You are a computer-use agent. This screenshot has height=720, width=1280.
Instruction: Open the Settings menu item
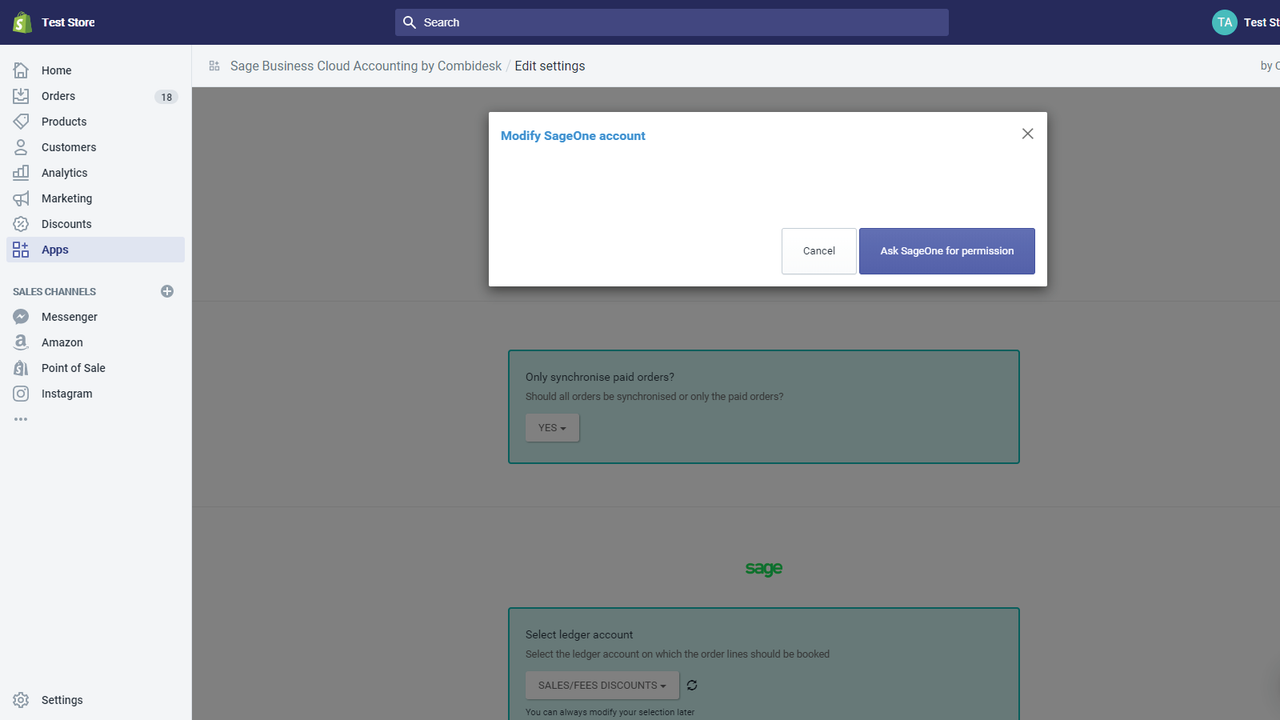click(62, 700)
